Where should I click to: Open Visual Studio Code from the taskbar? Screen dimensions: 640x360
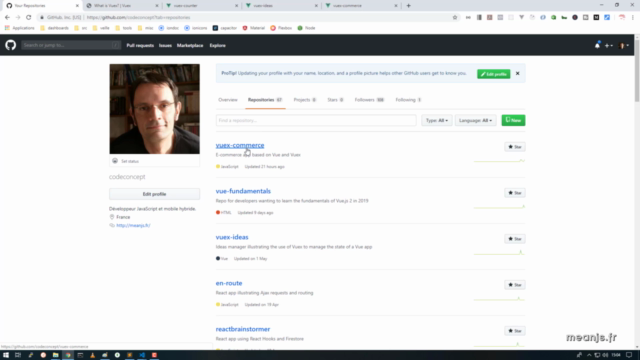(x=142, y=355)
